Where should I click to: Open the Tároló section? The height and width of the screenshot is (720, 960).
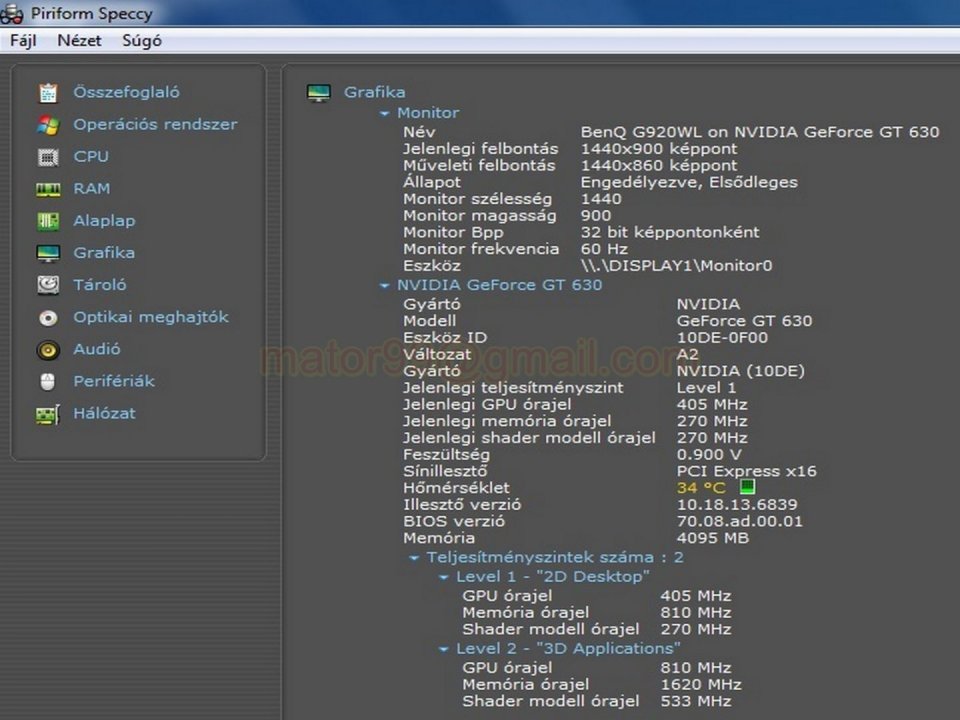pyautogui.click(x=100, y=285)
